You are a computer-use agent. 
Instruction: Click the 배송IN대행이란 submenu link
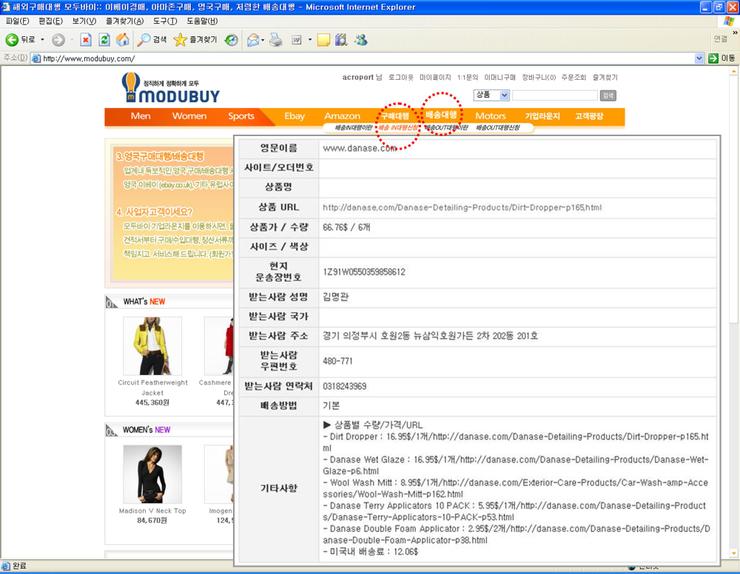pyautogui.click(x=353, y=128)
